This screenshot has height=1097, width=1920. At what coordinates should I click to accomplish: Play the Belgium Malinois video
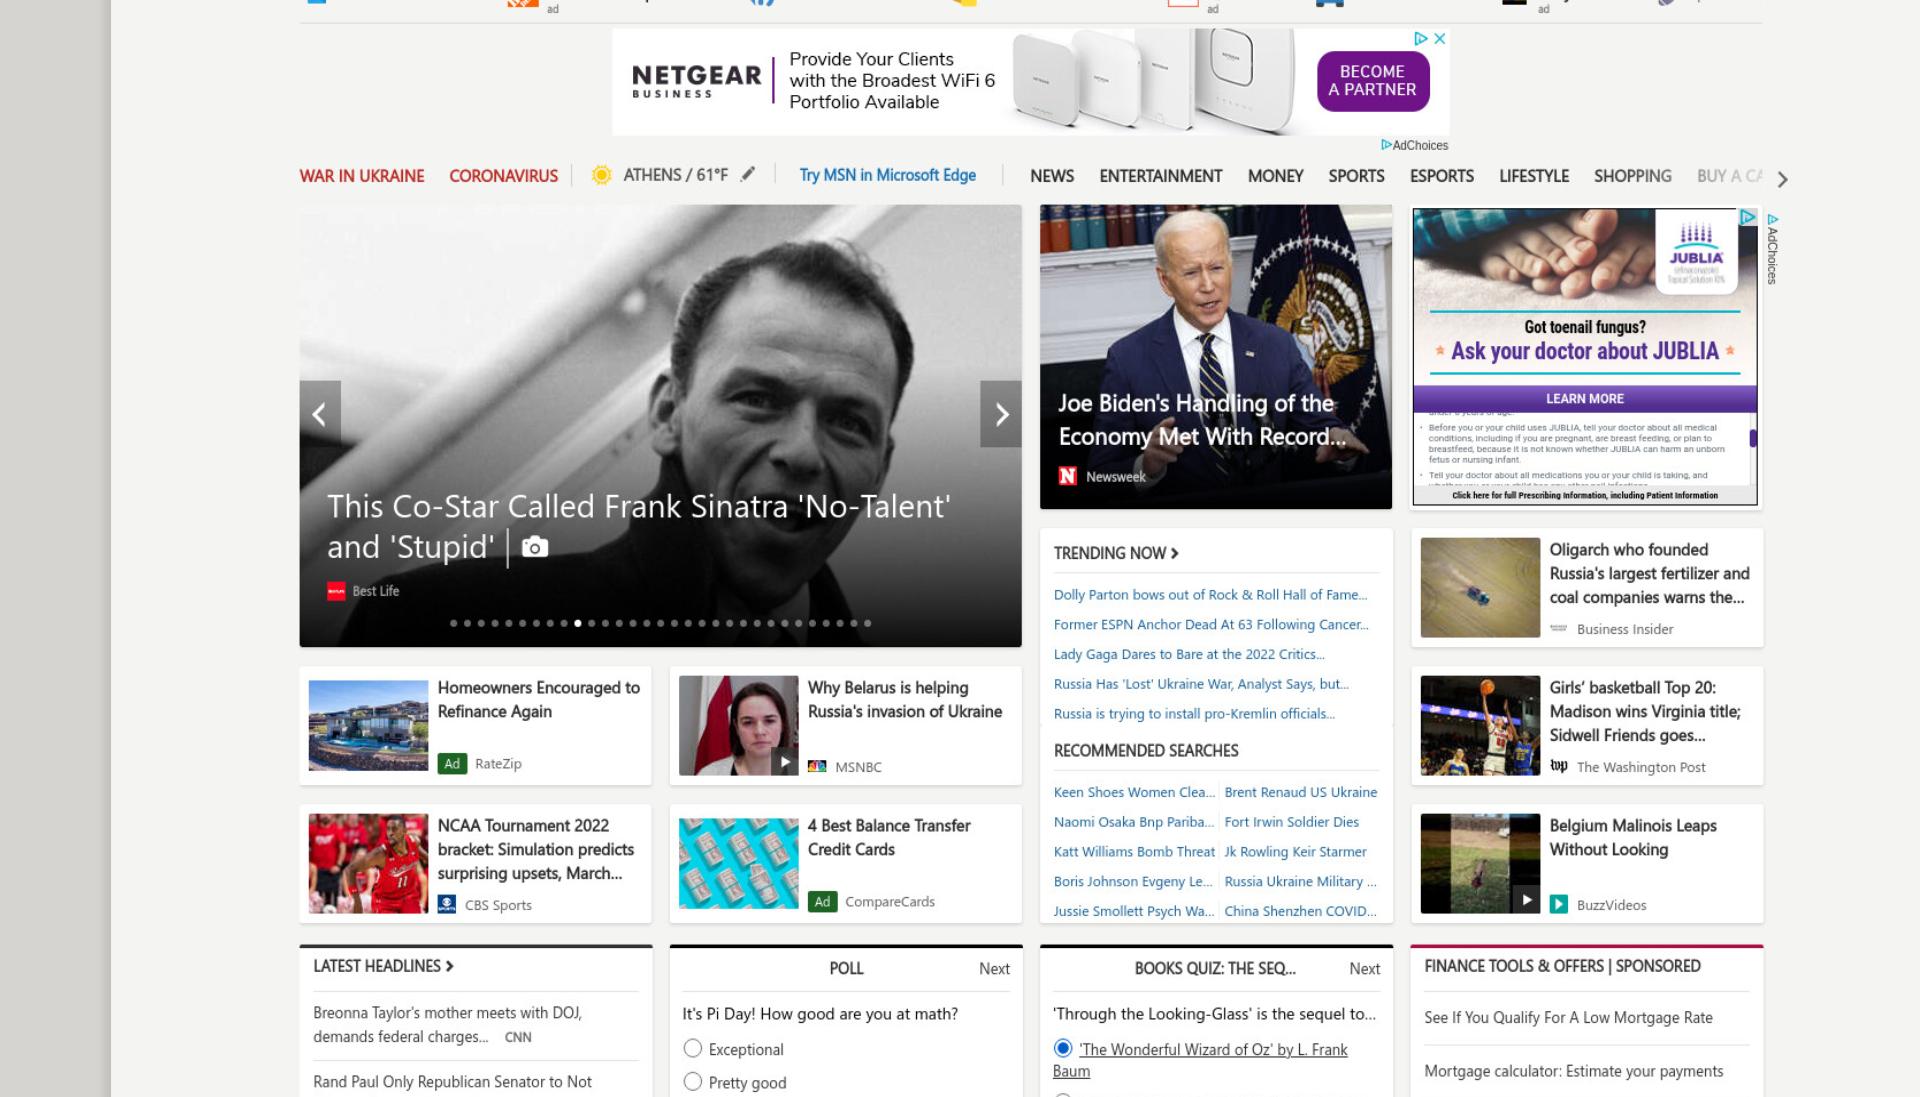coord(1526,899)
